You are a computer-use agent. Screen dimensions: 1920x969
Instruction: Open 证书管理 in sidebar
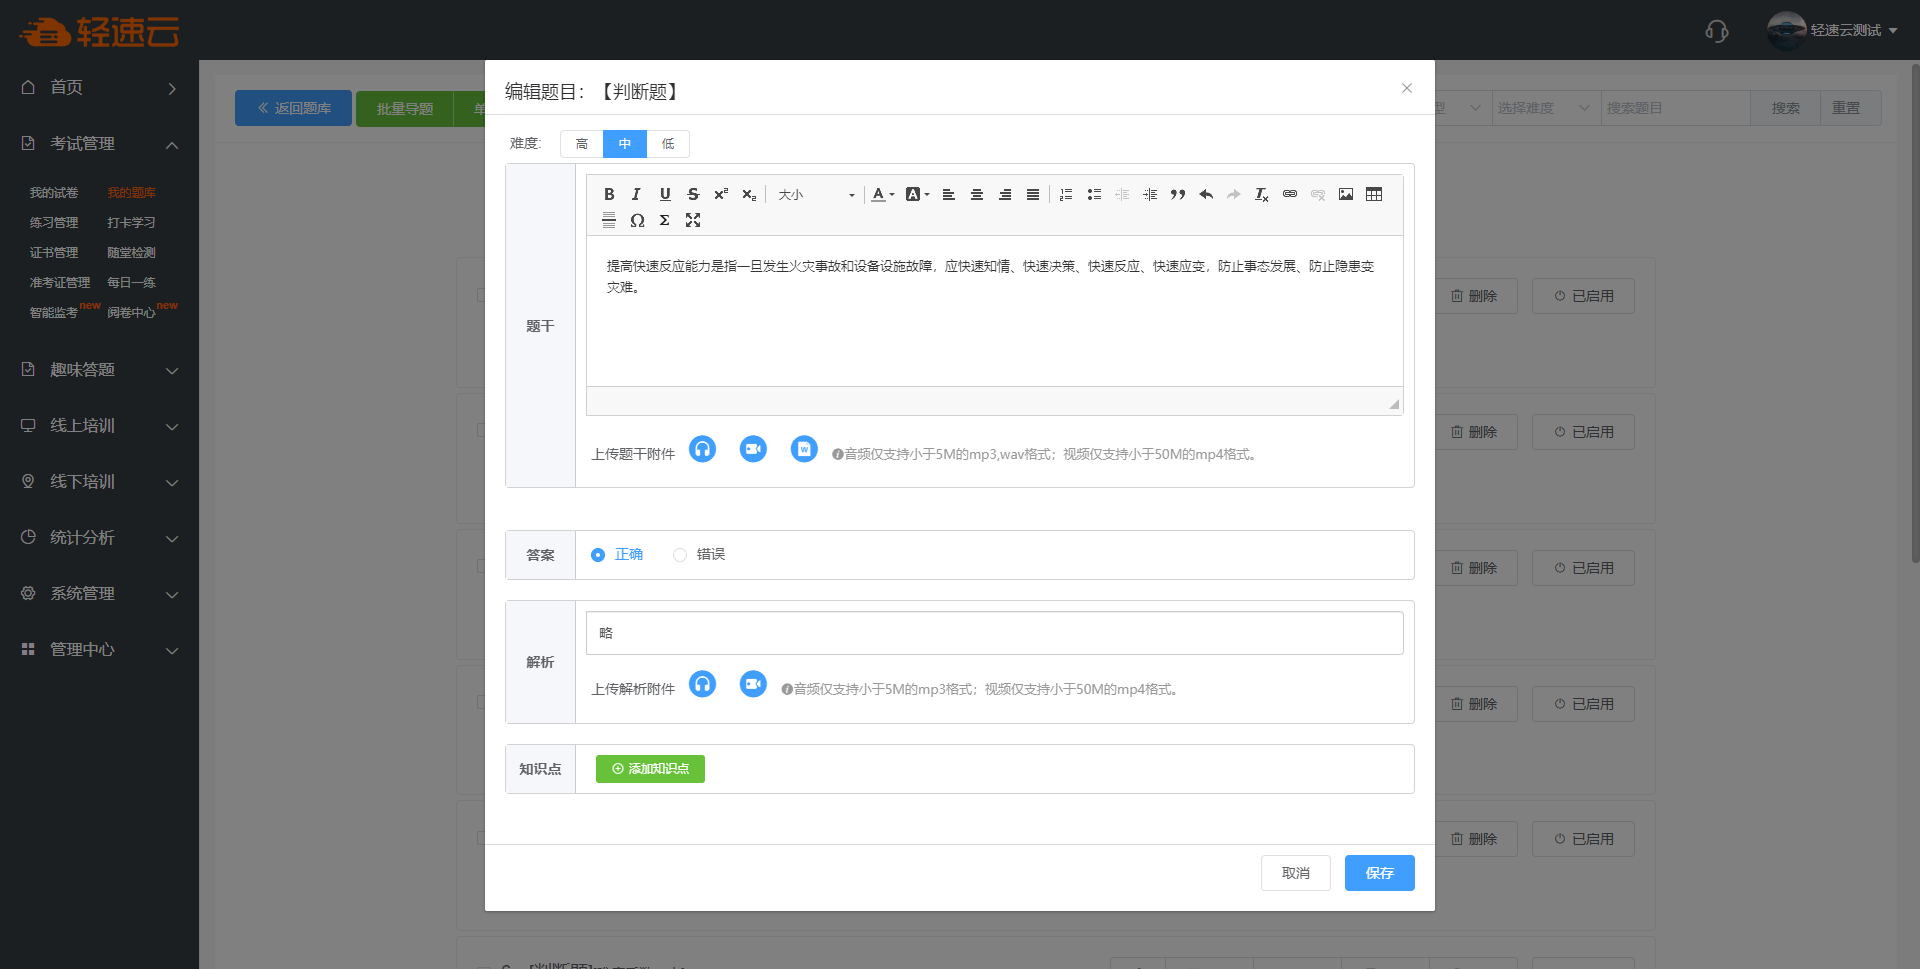point(54,253)
